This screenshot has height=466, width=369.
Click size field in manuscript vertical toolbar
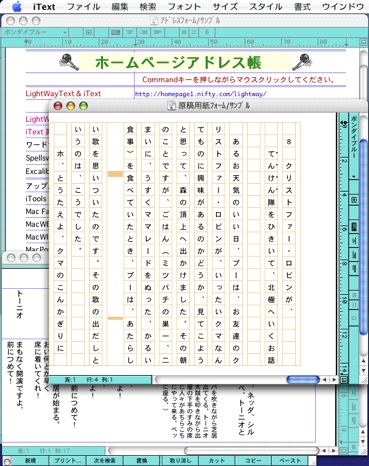[x=354, y=318]
